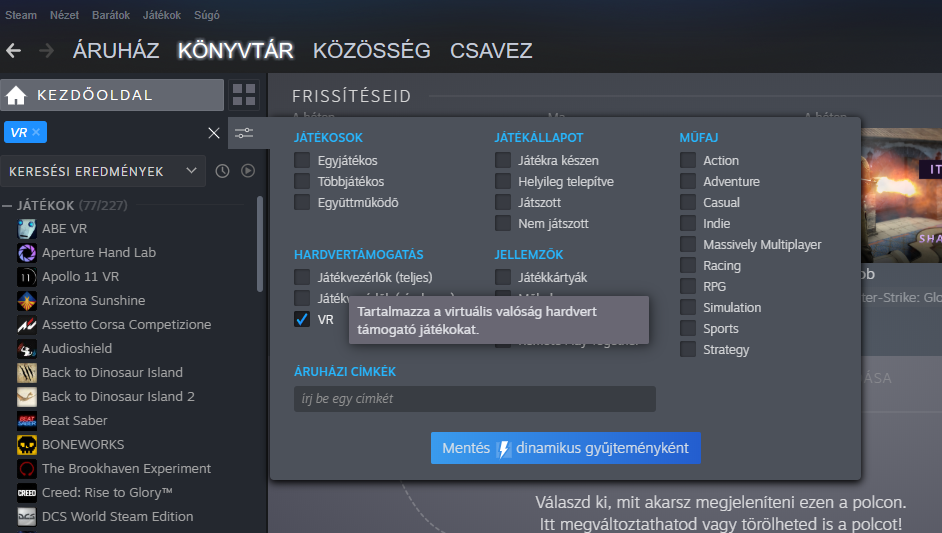Screen dimensions: 942x533
Task: Check Játékvezérlők (teljes) support
Action: click(x=302, y=277)
